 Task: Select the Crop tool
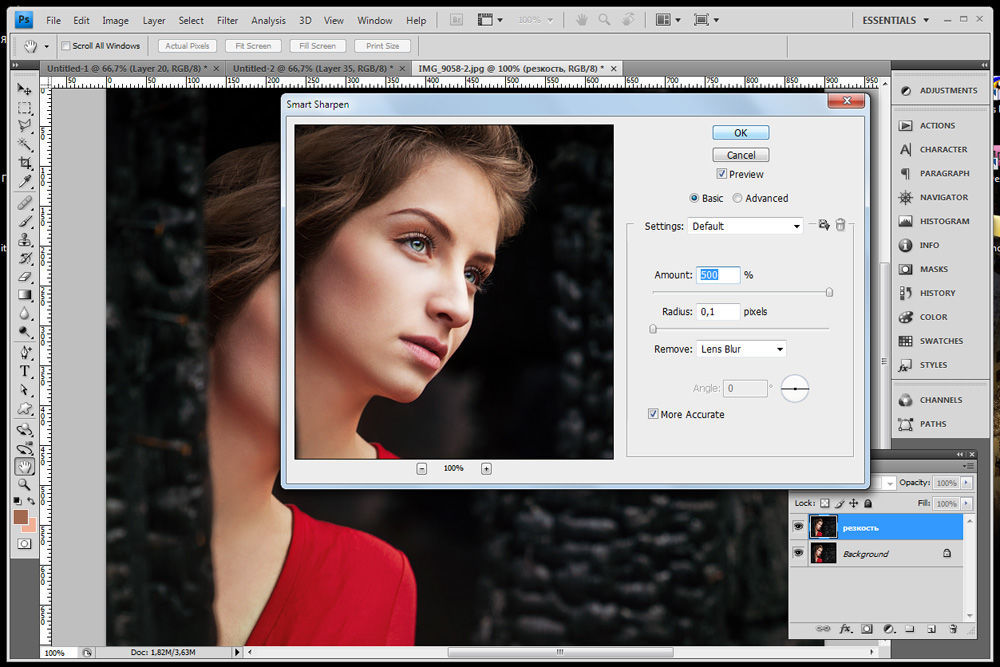pos(24,163)
